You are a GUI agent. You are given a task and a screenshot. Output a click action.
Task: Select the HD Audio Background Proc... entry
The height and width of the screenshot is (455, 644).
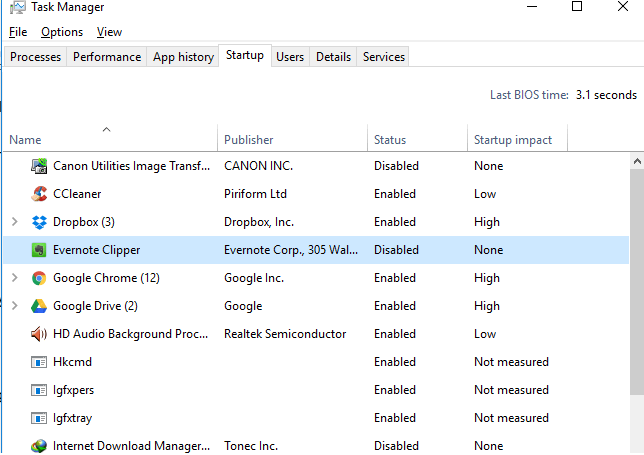131,334
